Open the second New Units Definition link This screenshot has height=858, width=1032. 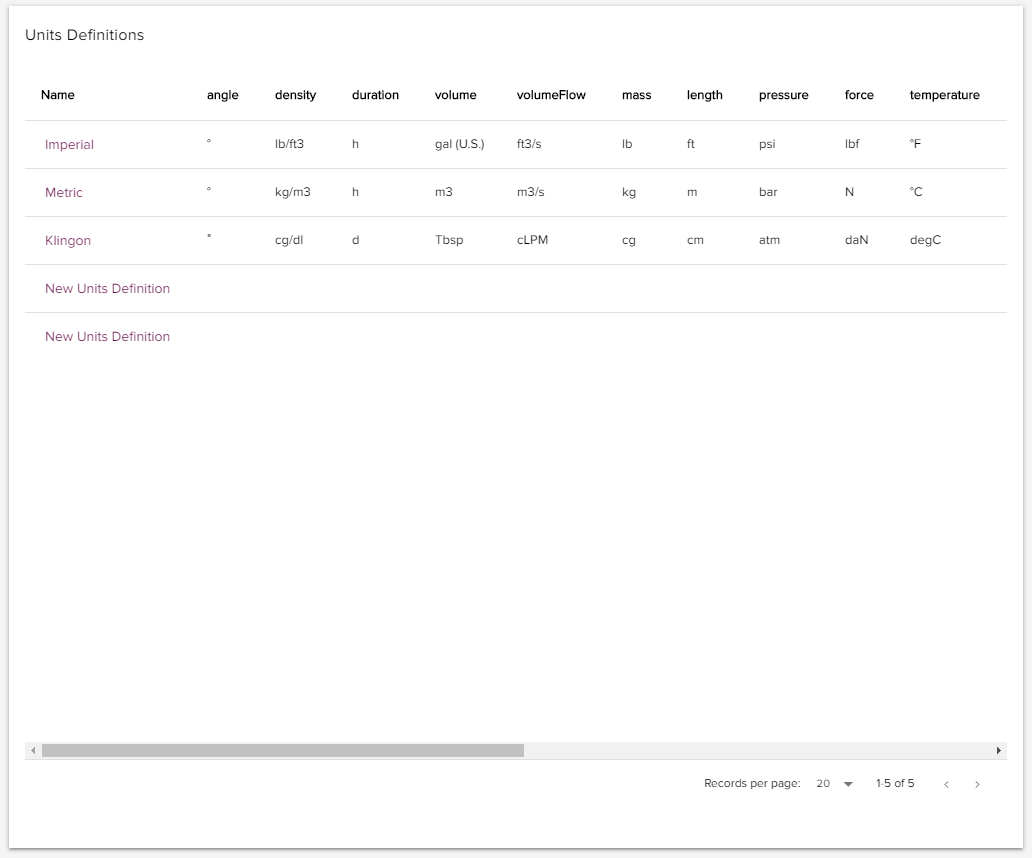[107, 337]
